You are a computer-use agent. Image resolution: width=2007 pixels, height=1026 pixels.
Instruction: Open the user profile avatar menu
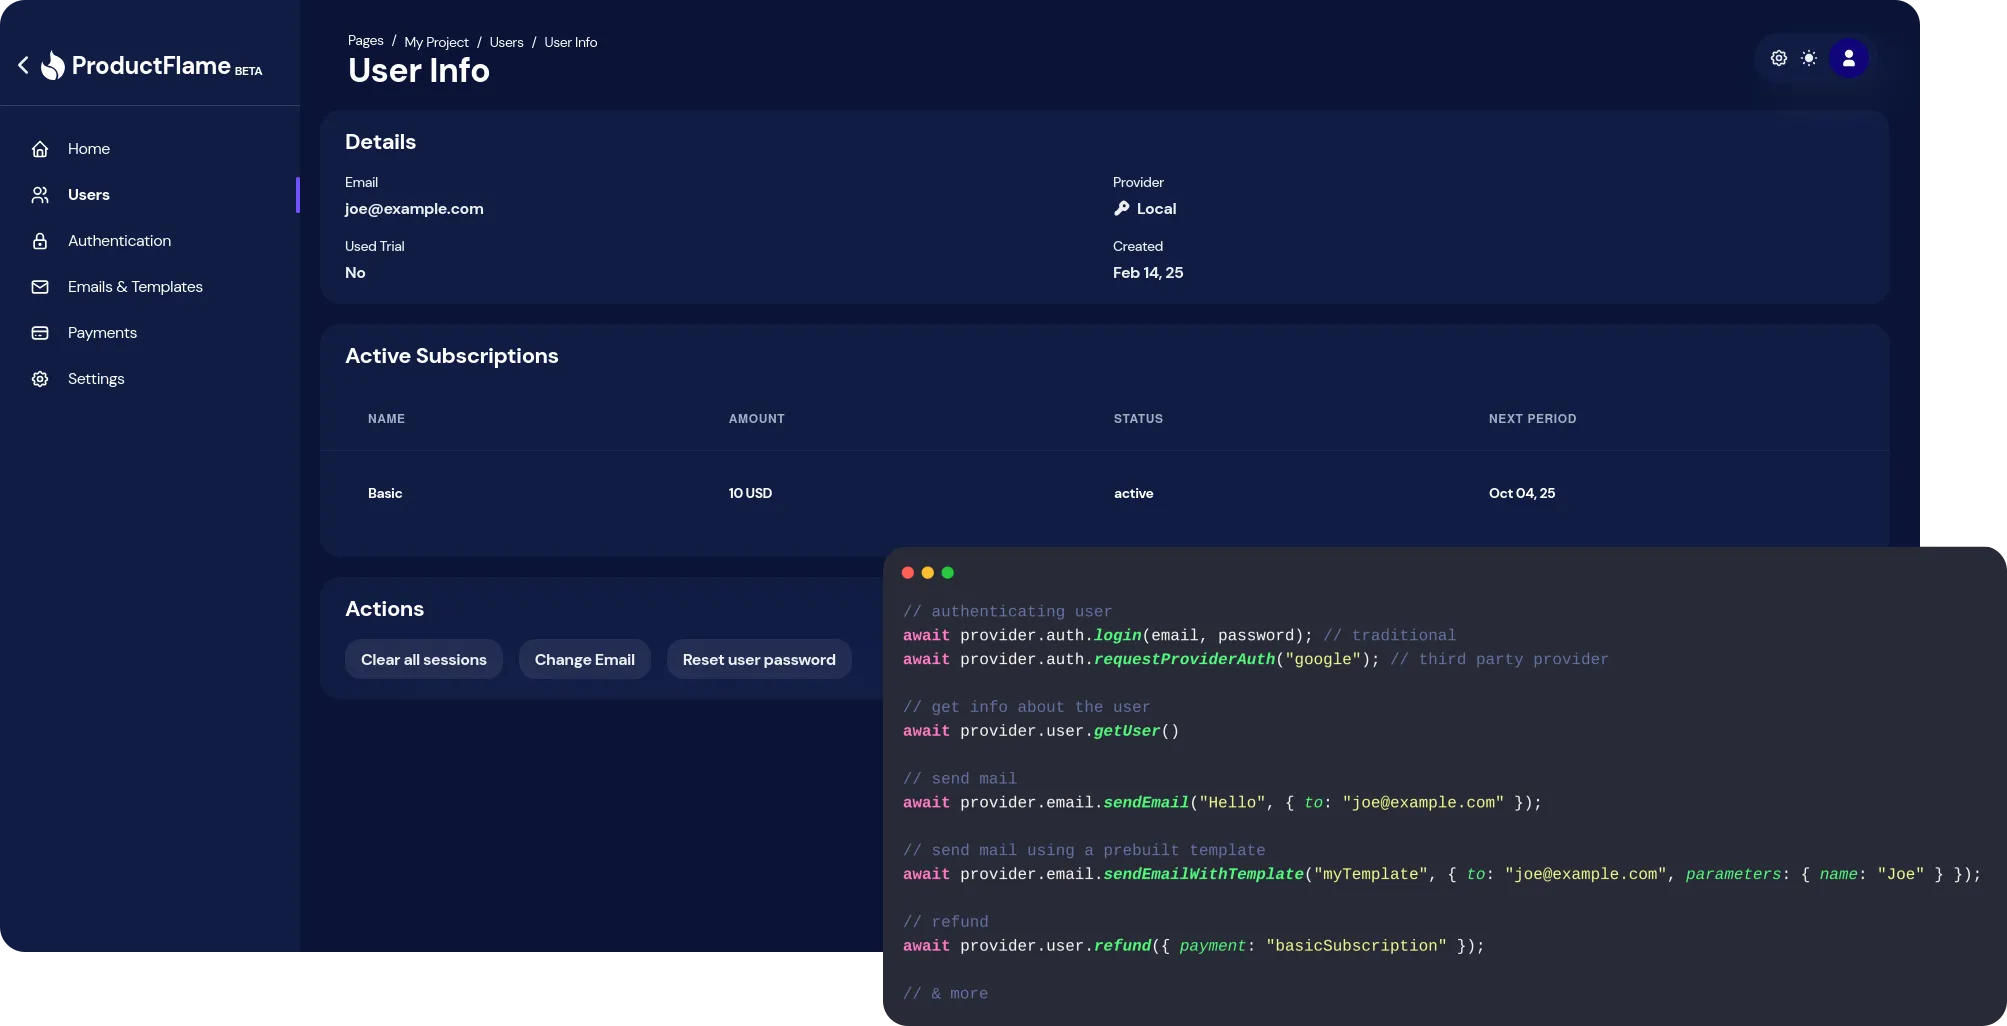point(1848,58)
